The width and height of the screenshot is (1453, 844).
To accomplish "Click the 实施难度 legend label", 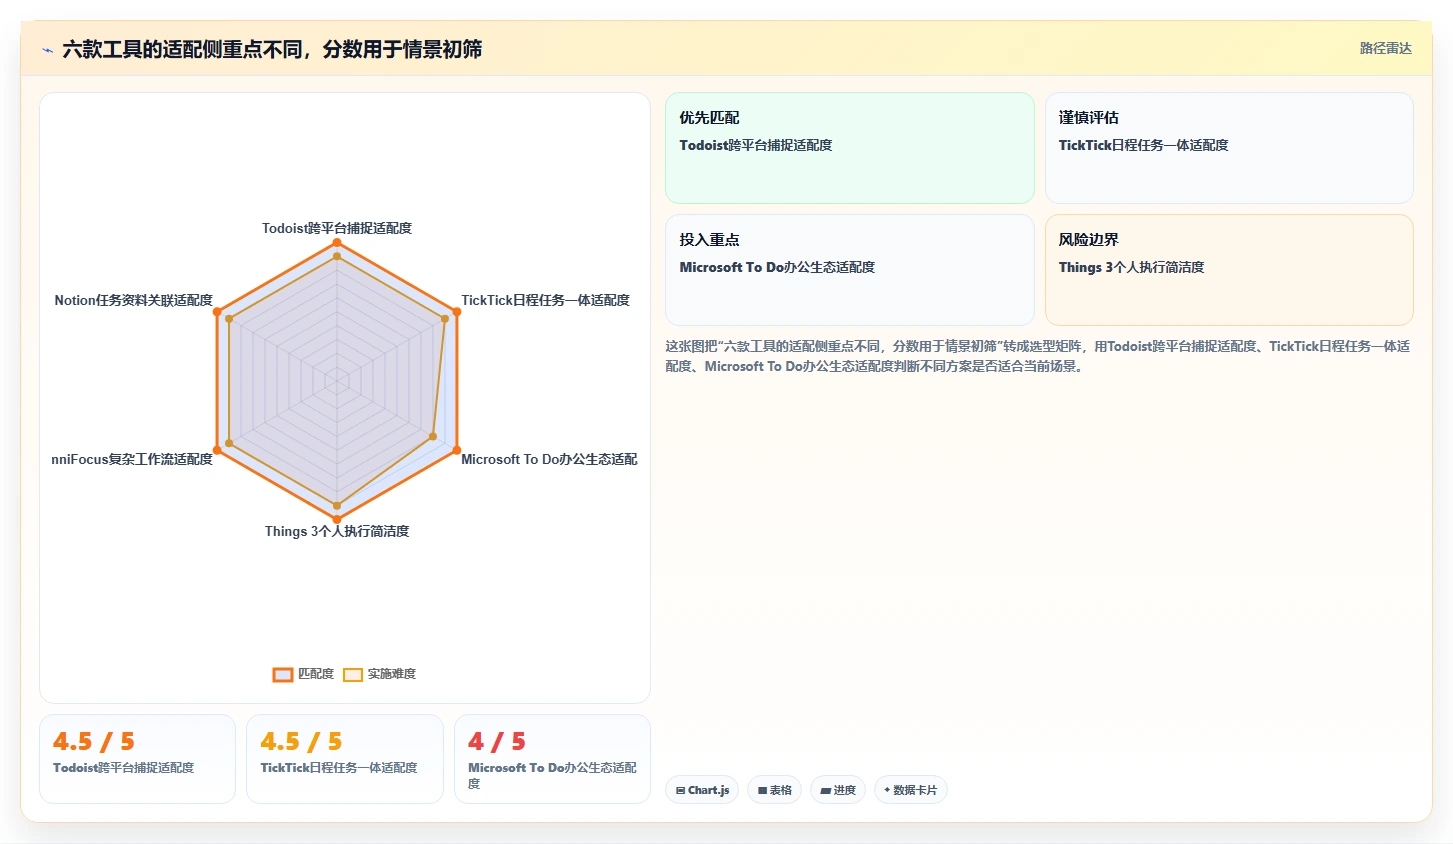I will 392,674.
